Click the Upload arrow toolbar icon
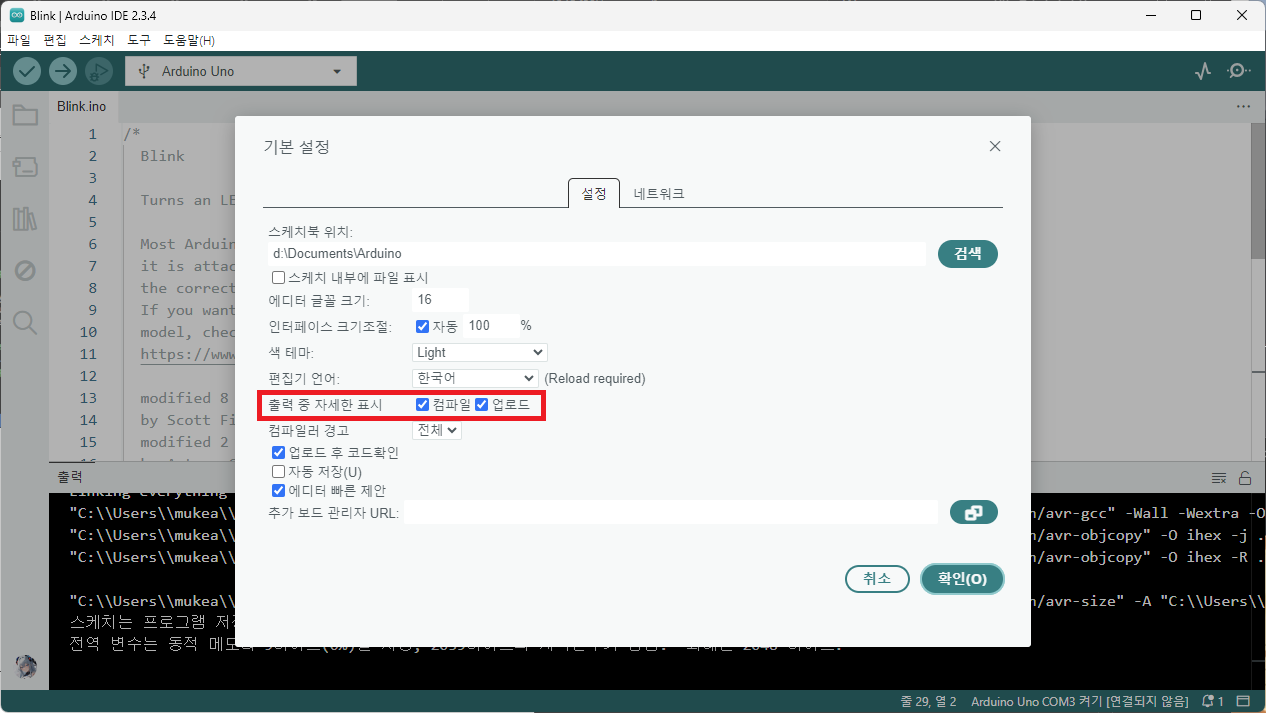This screenshot has width=1266, height=713. click(63, 71)
